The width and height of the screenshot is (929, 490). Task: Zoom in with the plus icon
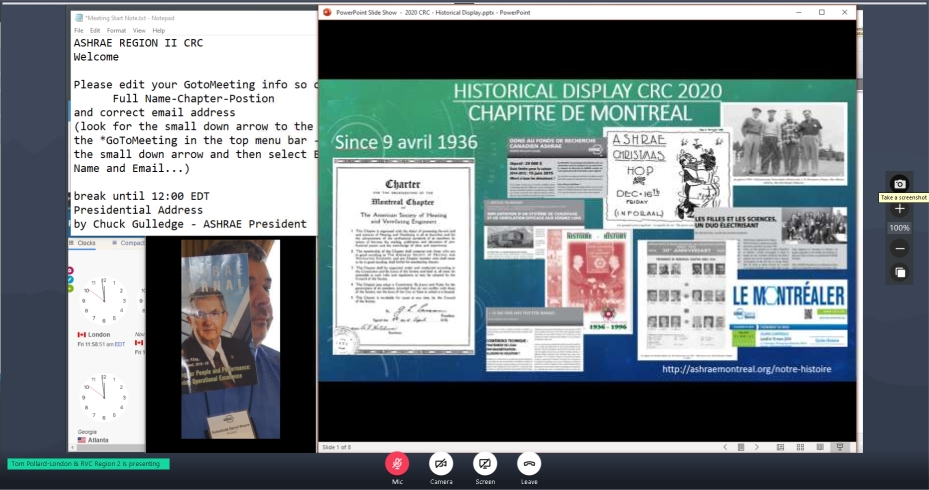tap(899, 209)
